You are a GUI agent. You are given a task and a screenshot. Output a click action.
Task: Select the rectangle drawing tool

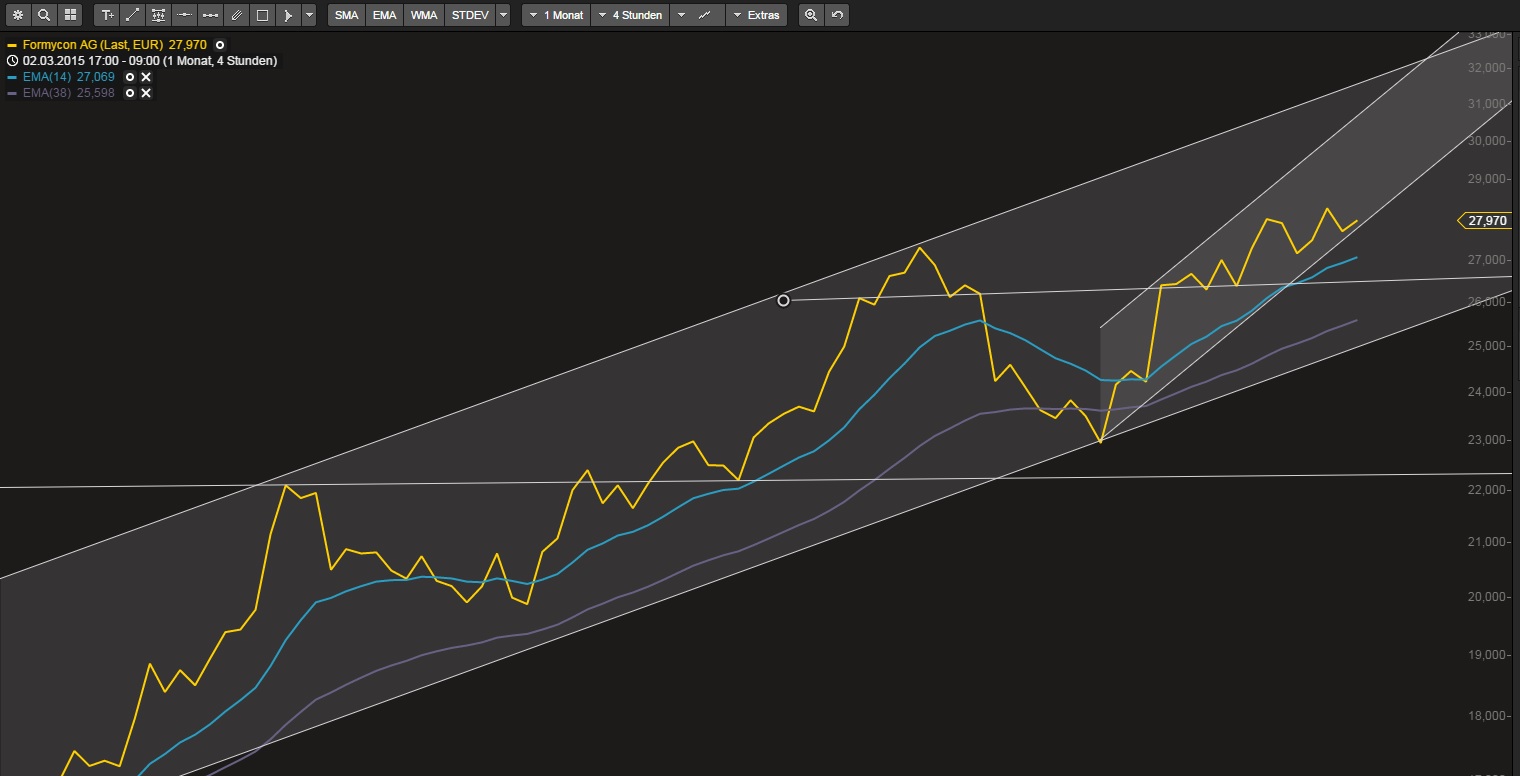pyautogui.click(x=262, y=15)
